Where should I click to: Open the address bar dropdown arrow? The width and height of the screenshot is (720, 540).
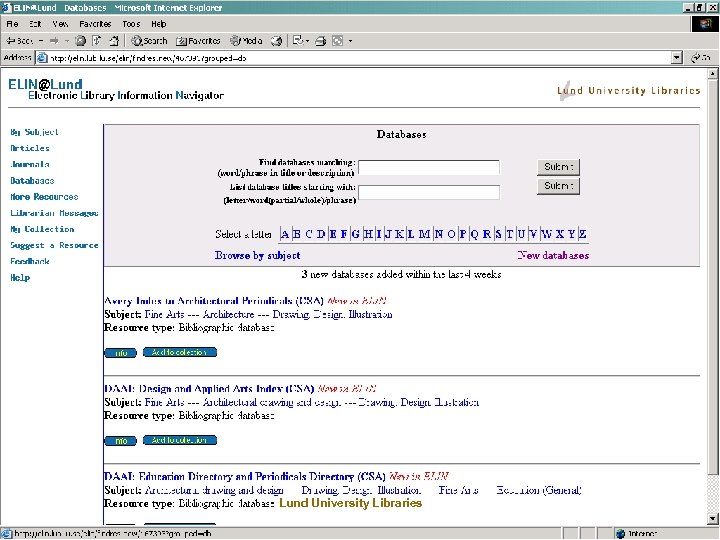coord(677,58)
